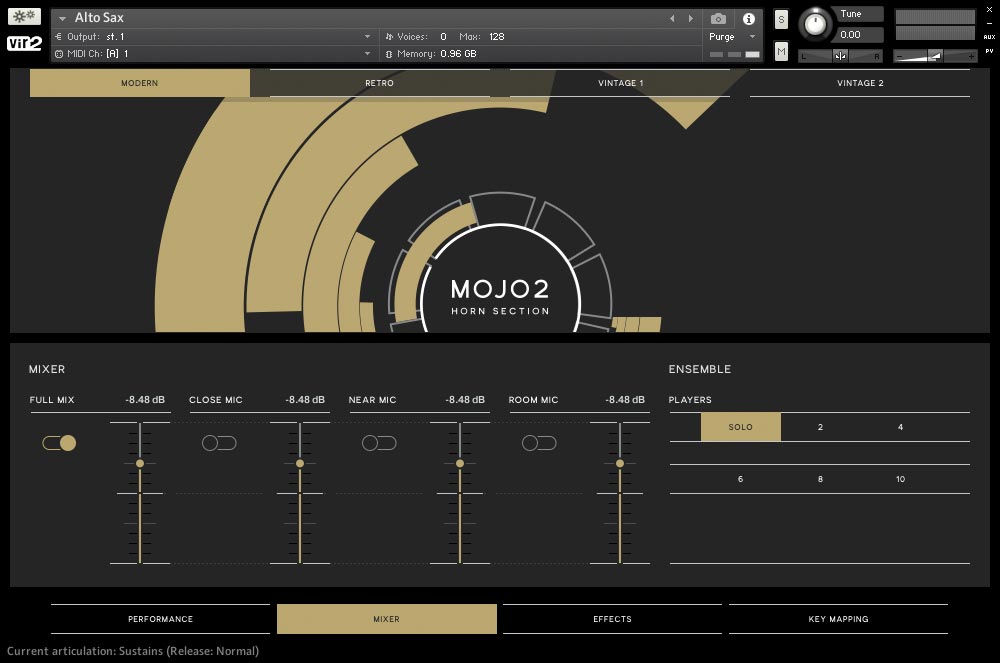
Task: Click the next instrument arrow in the header
Action: (689, 17)
